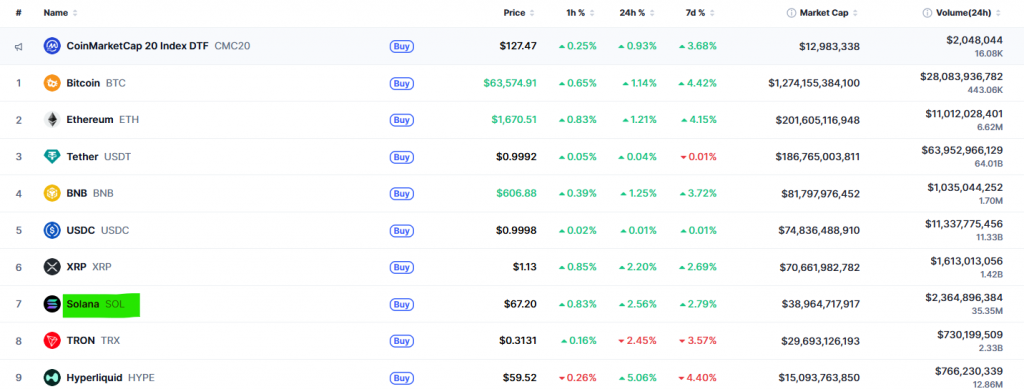Click Ethereum price $1,670.51

(x=514, y=119)
